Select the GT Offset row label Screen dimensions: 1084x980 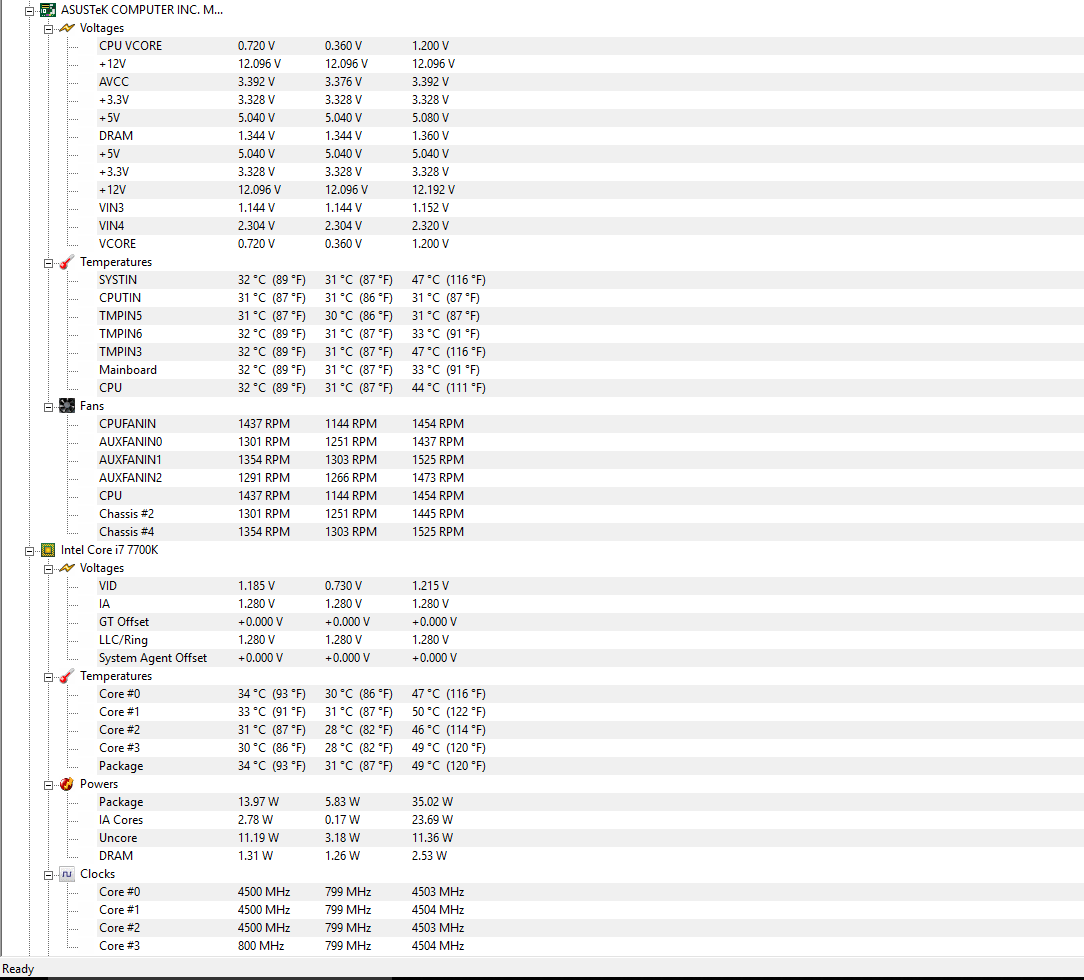click(124, 621)
